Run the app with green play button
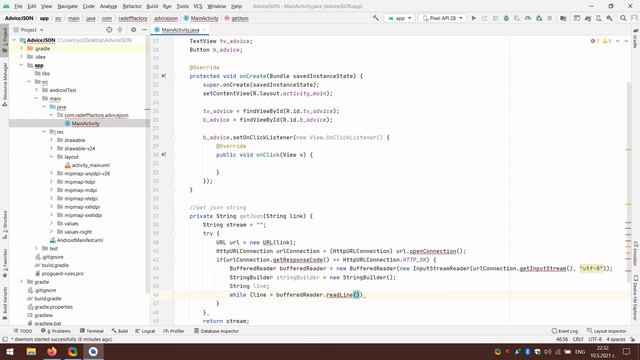This screenshot has height=360, width=640. 473,18
